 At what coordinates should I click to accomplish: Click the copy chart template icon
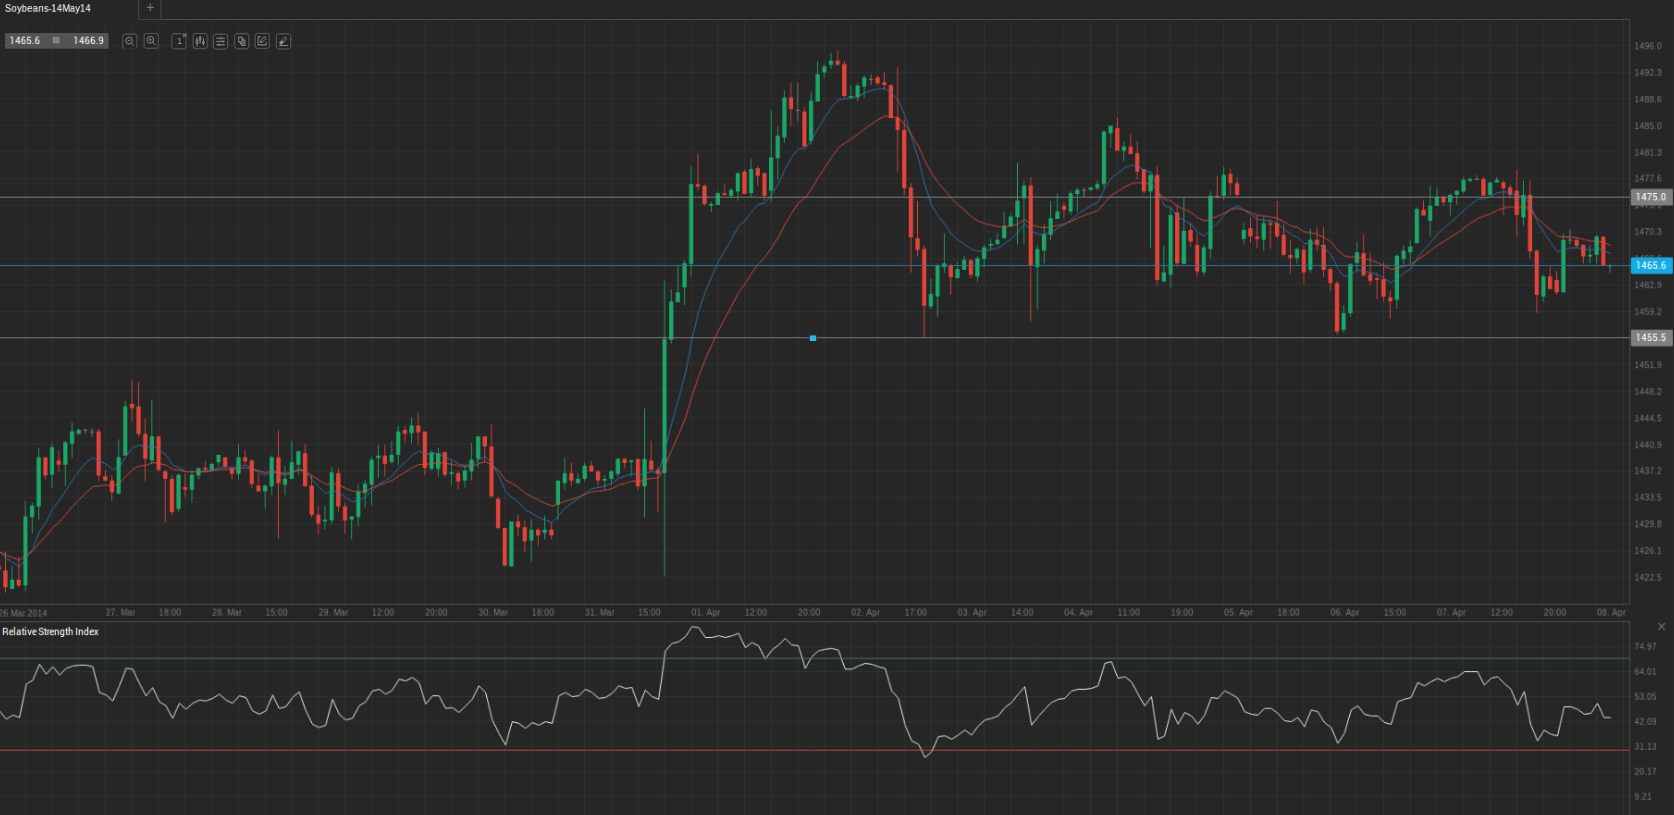pos(241,41)
